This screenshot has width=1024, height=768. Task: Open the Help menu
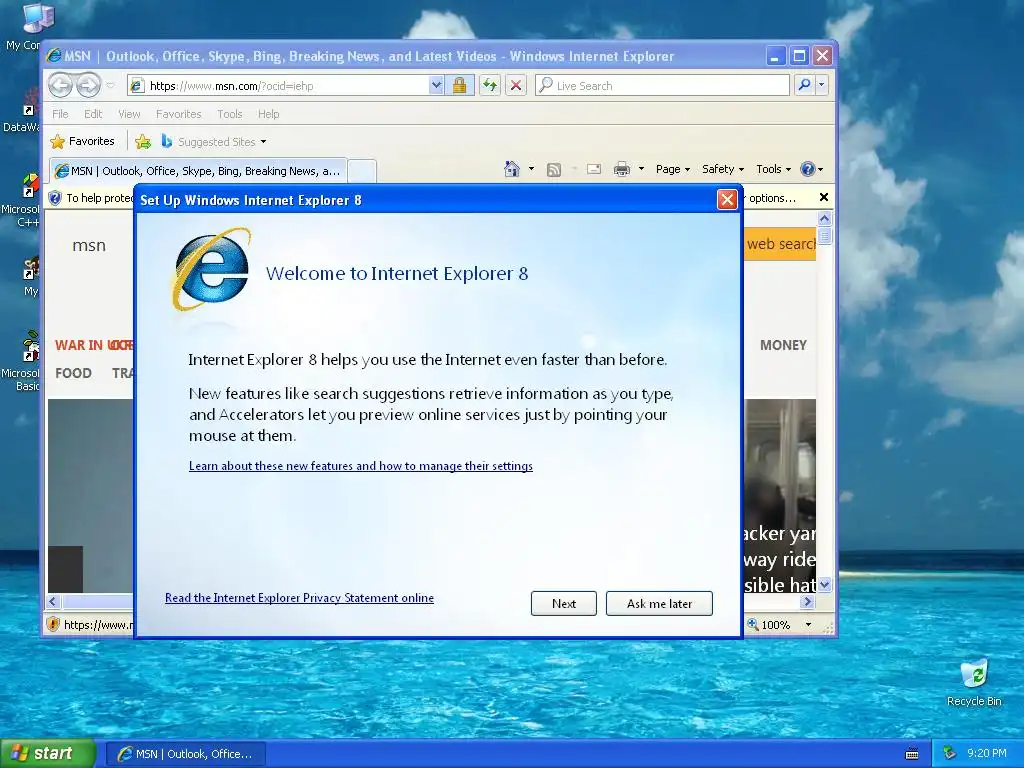point(268,114)
